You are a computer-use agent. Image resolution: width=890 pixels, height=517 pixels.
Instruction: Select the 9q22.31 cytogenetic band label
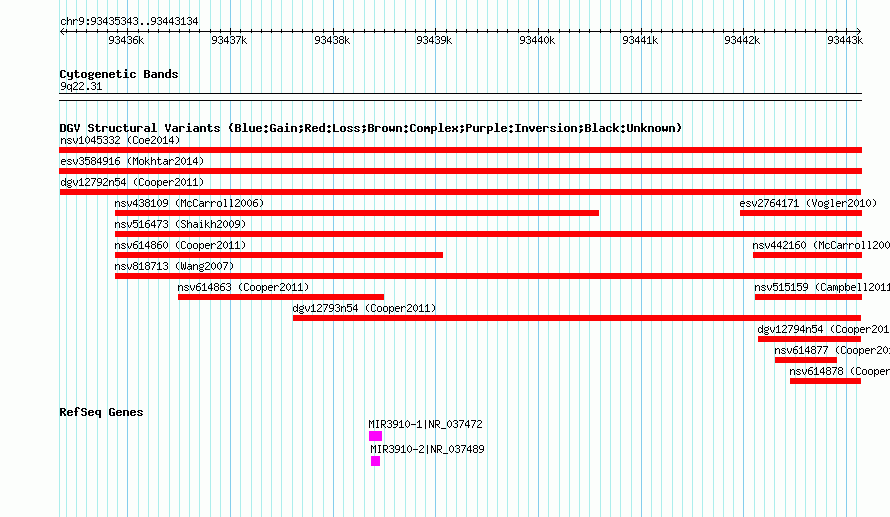81,86
